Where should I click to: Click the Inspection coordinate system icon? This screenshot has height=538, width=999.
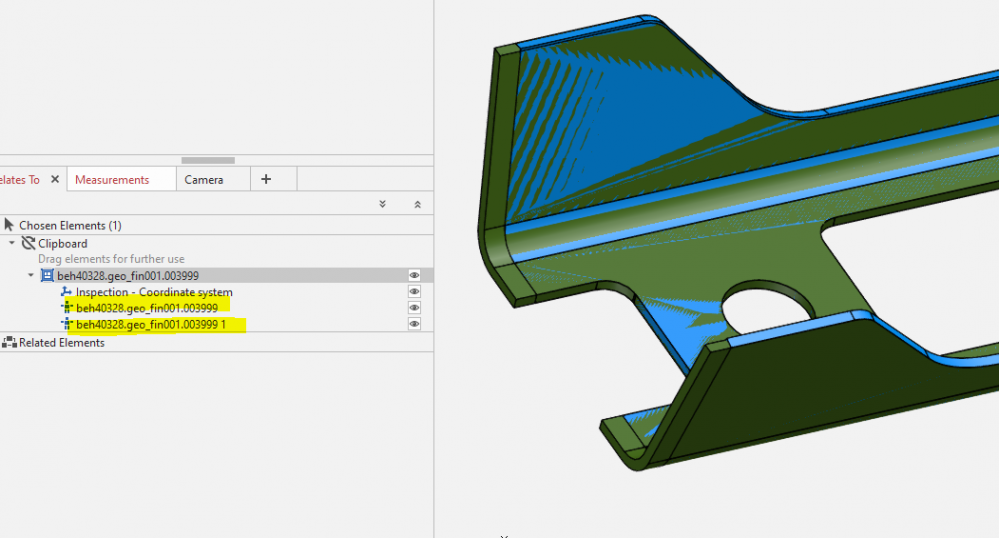pyautogui.click(x=66, y=292)
